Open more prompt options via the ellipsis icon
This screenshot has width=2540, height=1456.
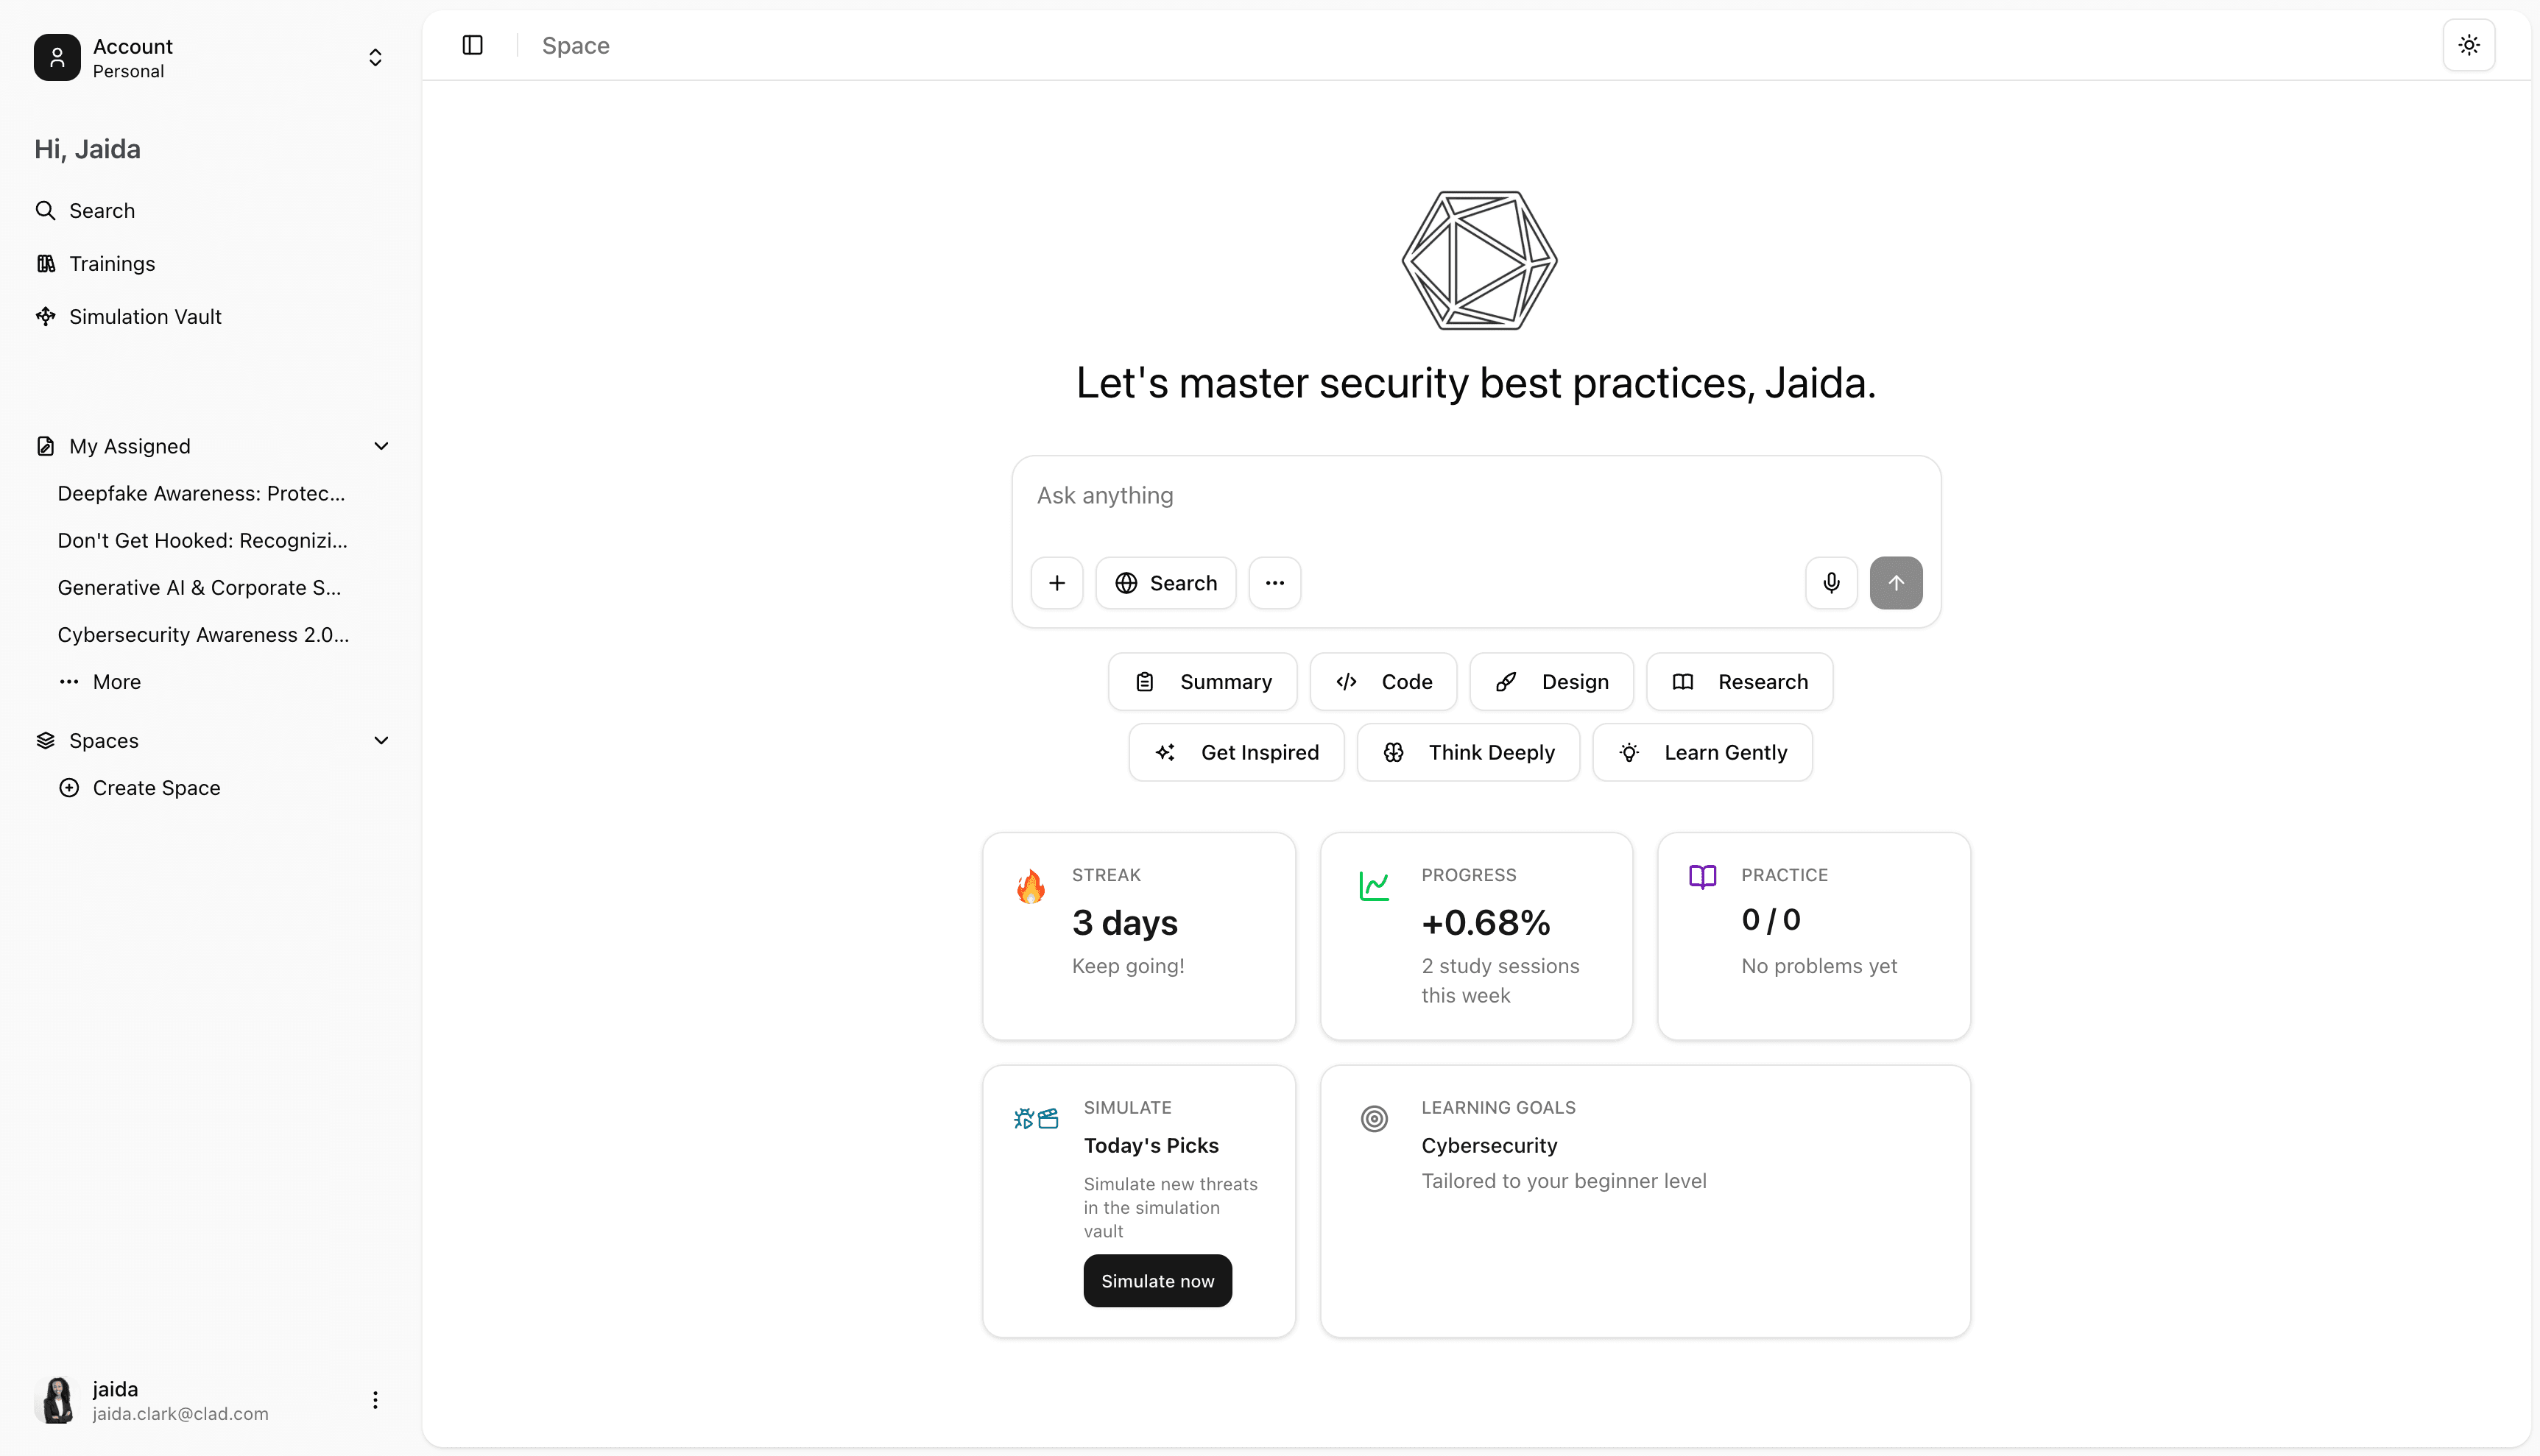point(1274,583)
